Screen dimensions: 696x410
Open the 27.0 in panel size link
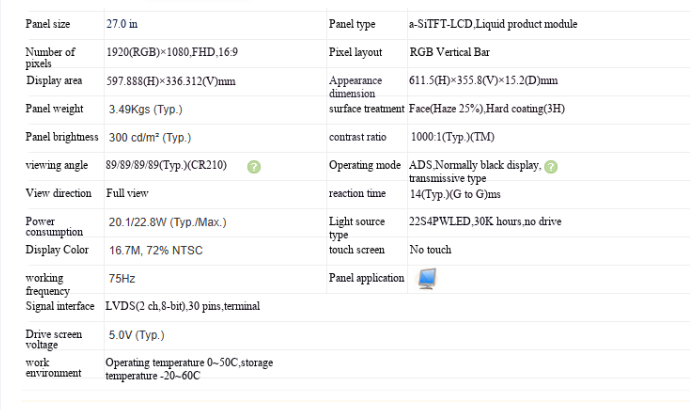pos(122,24)
